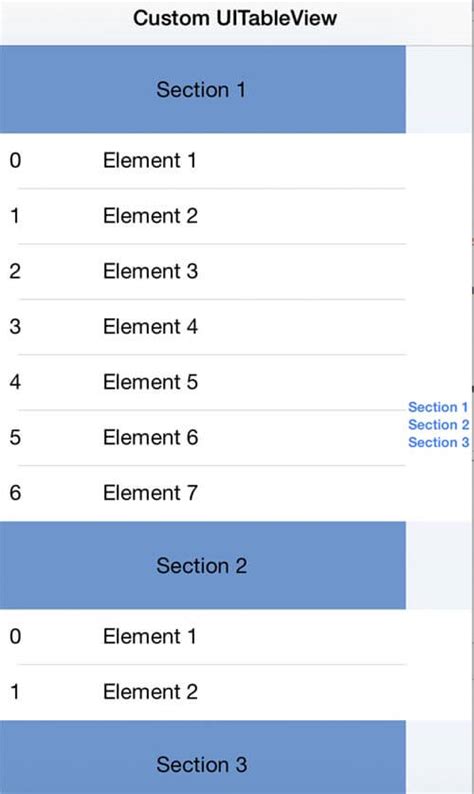
Task: Select Element 2 in Section 1
Action: click(203, 216)
